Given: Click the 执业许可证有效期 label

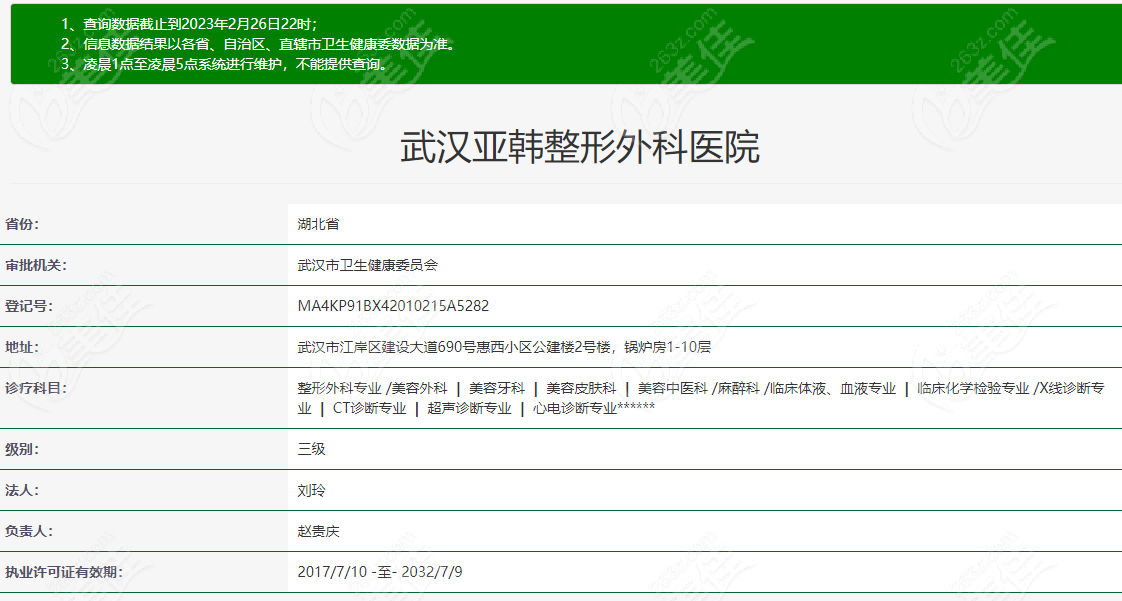Looking at the screenshot, I should 64,572.
